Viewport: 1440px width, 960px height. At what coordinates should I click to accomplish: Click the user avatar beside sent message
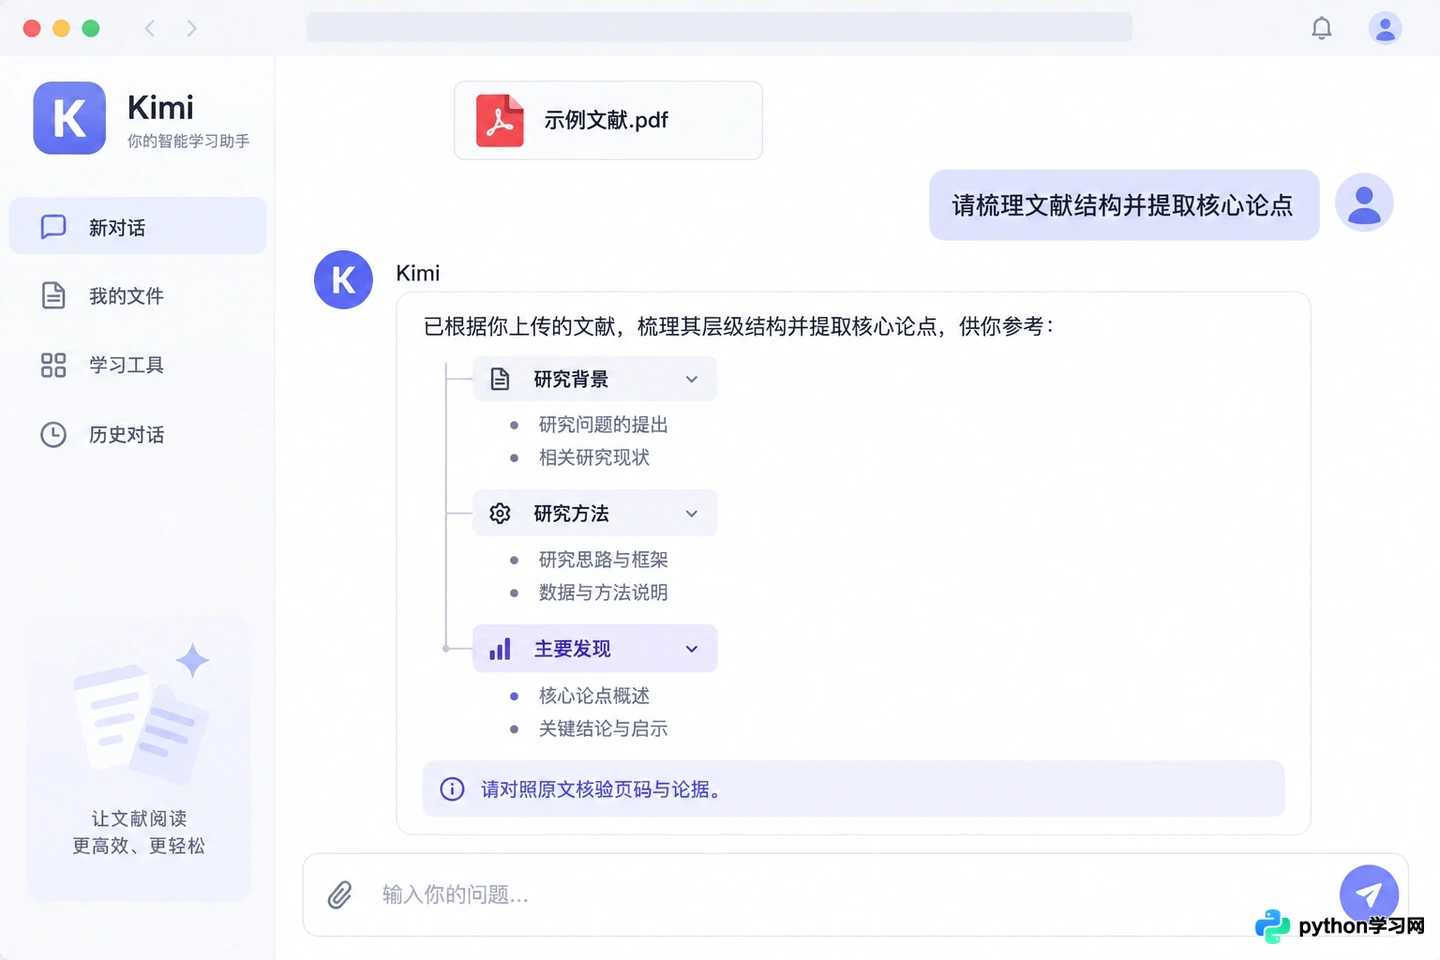coord(1364,203)
